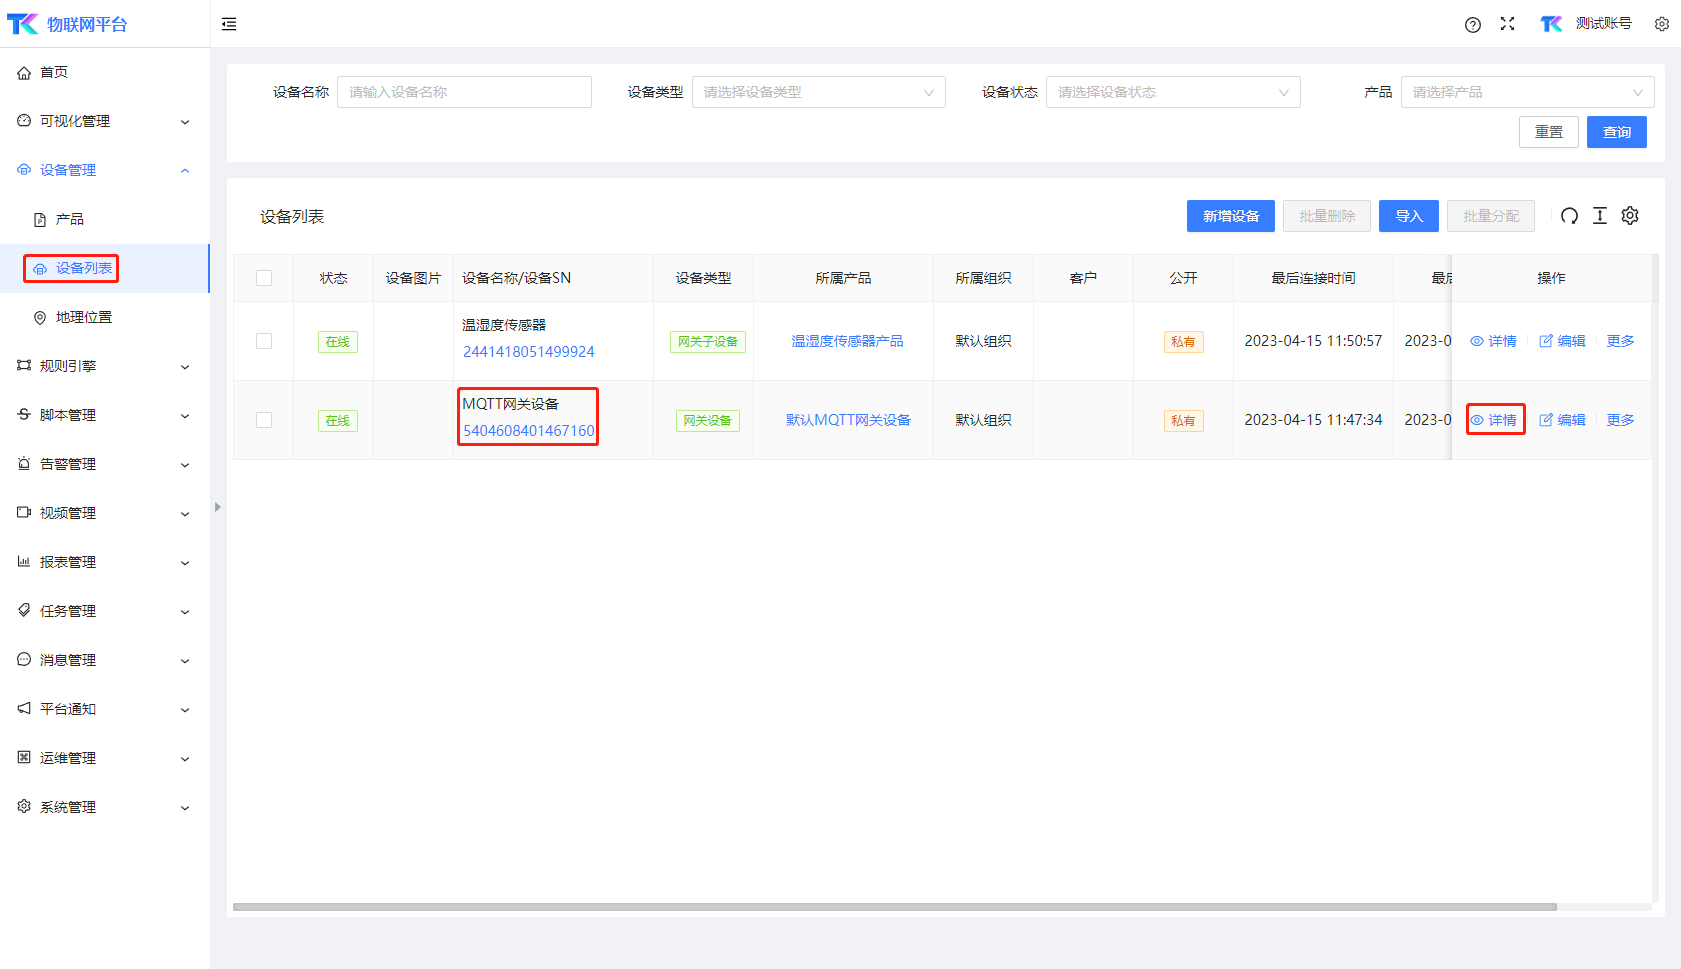
Task: Click the 脚本管理 icon
Action: pos(24,415)
